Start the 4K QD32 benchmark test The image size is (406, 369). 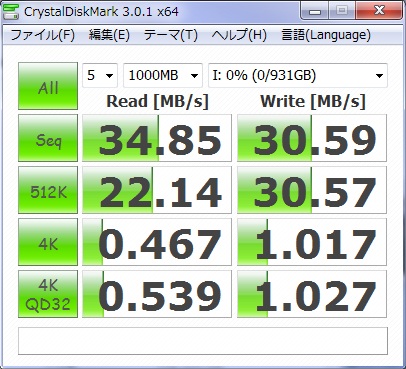pyautogui.click(x=48, y=294)
